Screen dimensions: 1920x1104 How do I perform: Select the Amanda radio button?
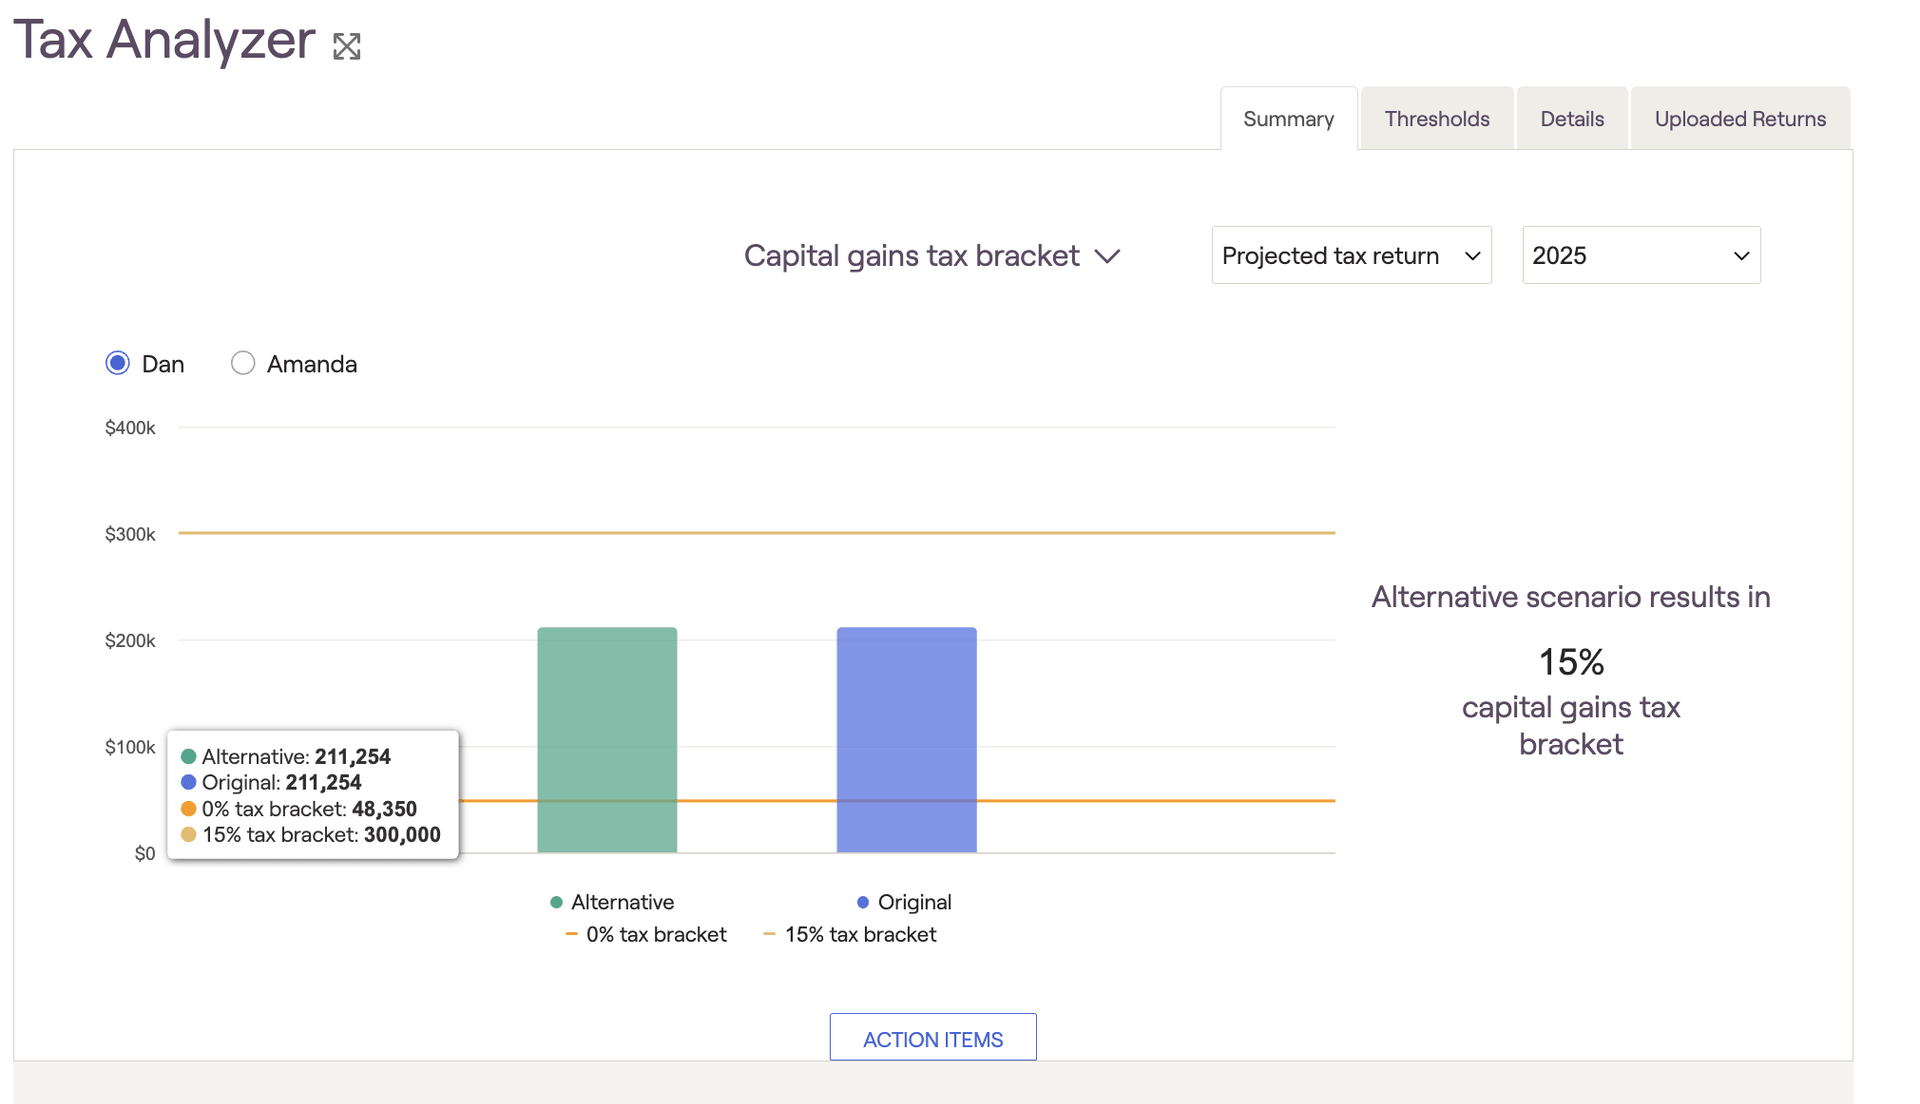pos(243,363)
